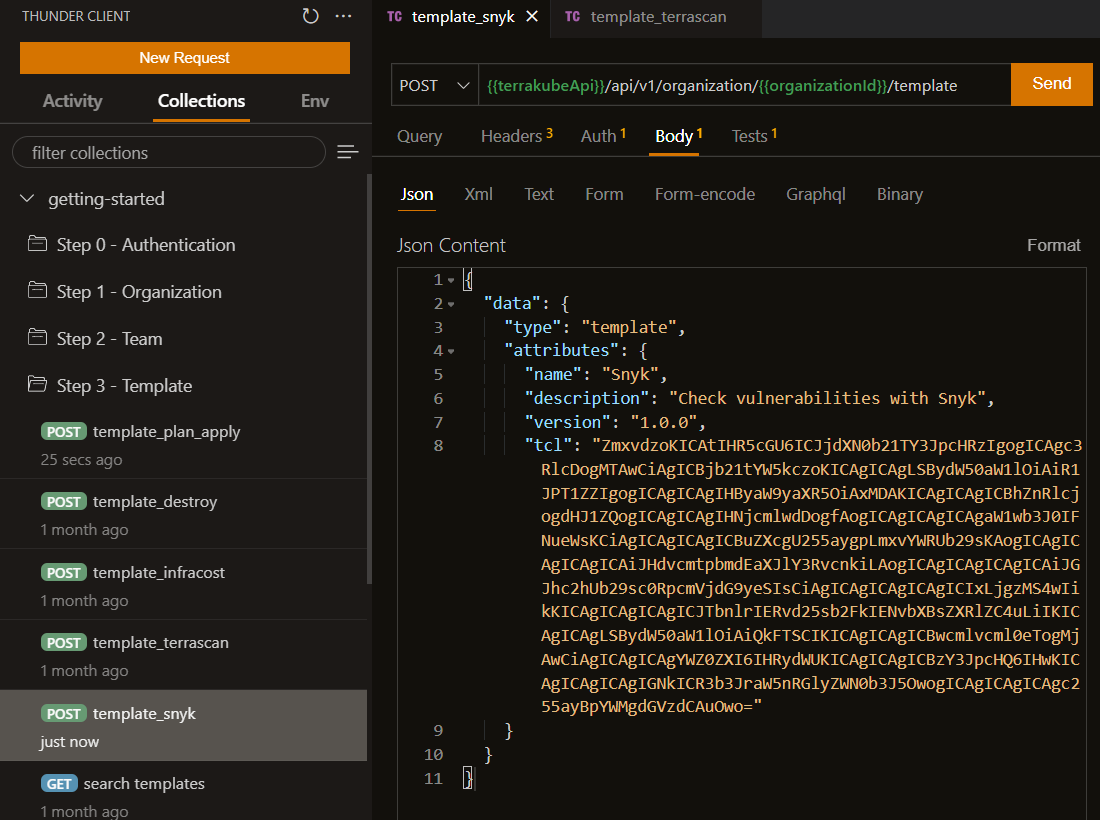Open the three-dots more options menu
The image size is (1100, 820).
tap(344, 16)
